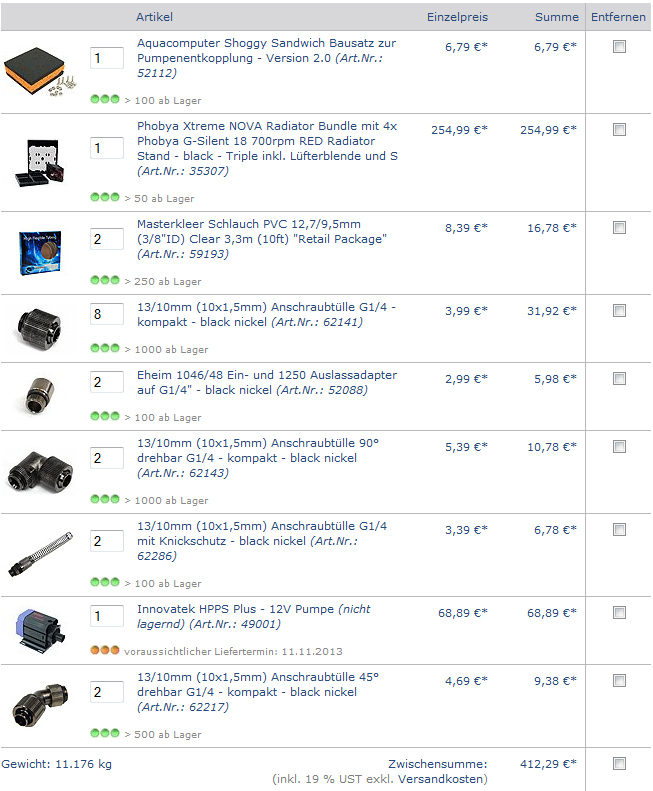Click the green stock dots for Shoggy Sandwich
The width and height of the screenshot is (653, 791).
click(x=104, y=99)
